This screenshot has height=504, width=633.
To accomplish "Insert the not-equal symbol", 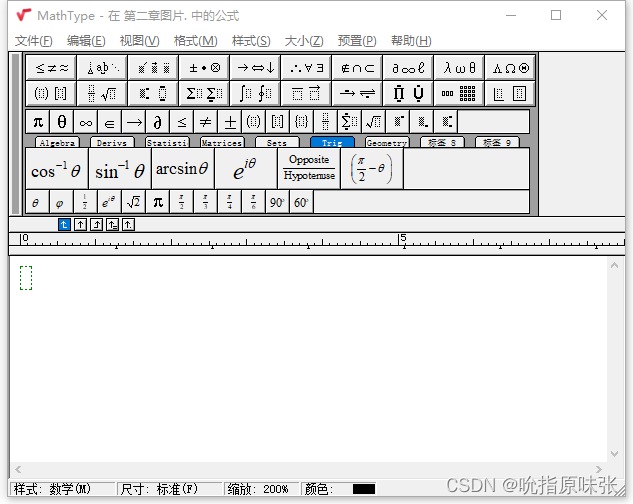I will click(x=205, y=122).
